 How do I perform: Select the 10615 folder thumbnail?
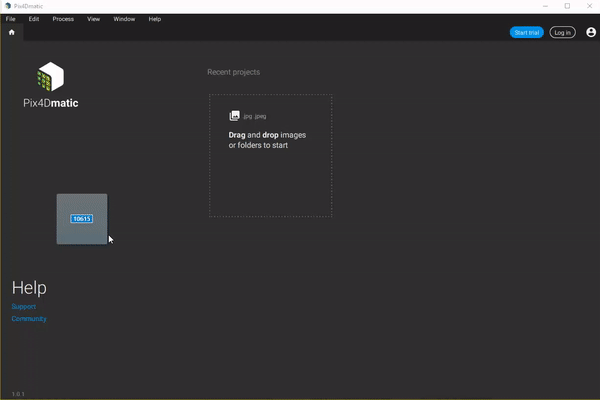click(82, 218)
